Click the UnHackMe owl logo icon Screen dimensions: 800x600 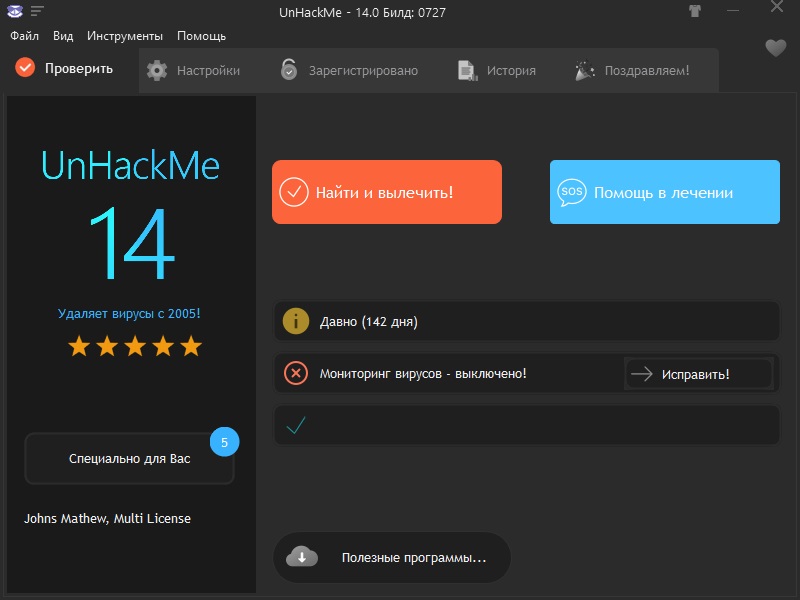pos(15,12)
